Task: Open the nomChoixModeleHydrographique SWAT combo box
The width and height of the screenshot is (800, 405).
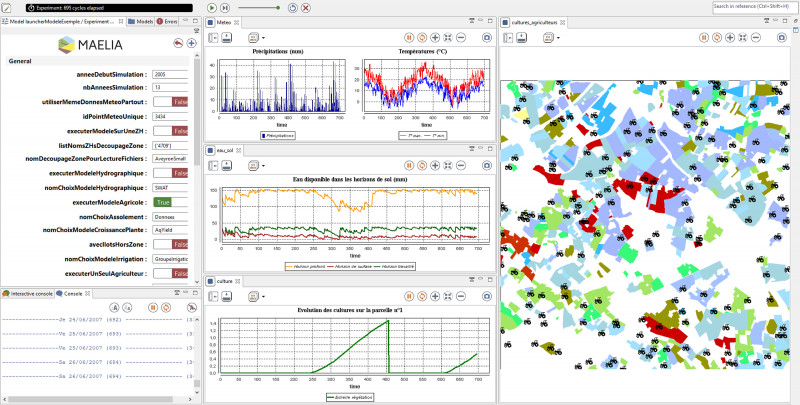Action: coord(172,187)
